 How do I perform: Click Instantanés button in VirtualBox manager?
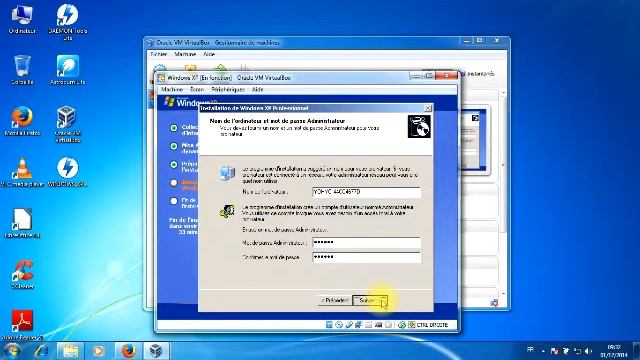(x=478, y=73)
